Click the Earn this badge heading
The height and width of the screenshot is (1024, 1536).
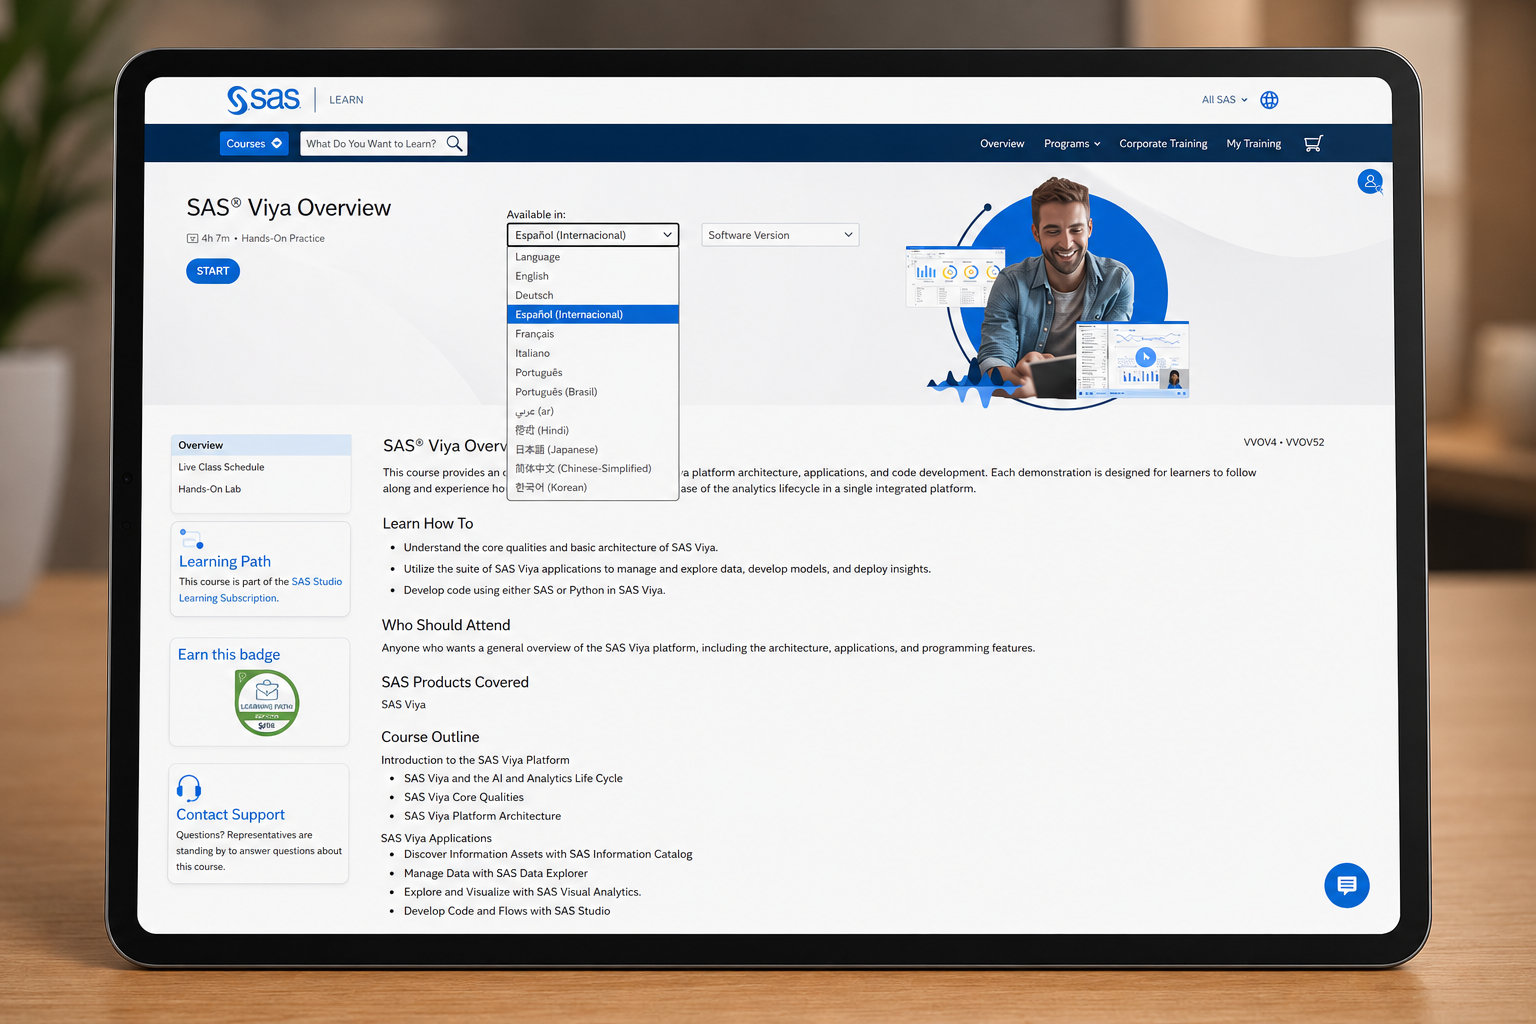pyautogui.click(x=229, y=655)
